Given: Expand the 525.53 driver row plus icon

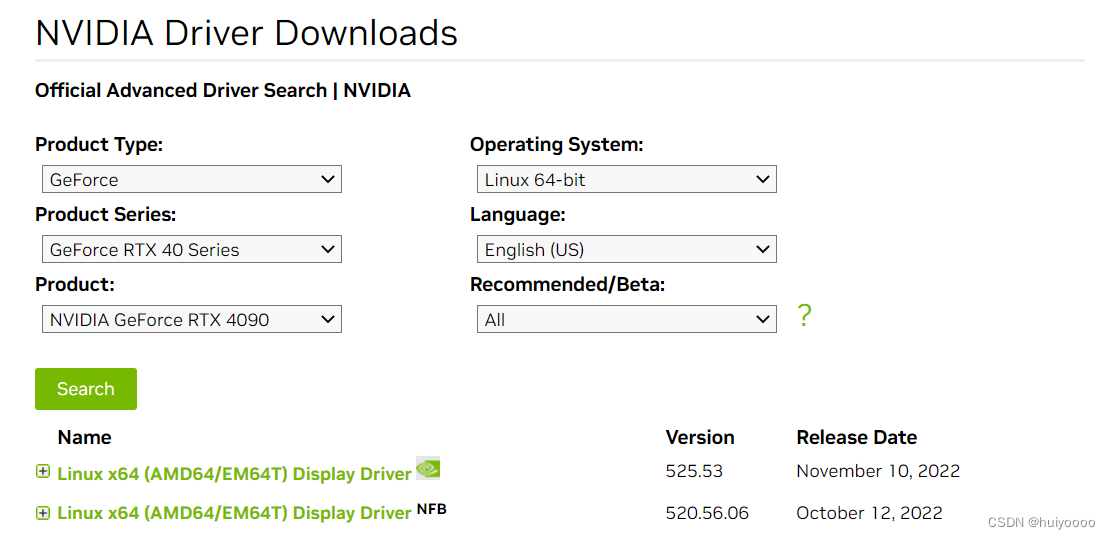Looking at the screenshot, I should 42,471.
